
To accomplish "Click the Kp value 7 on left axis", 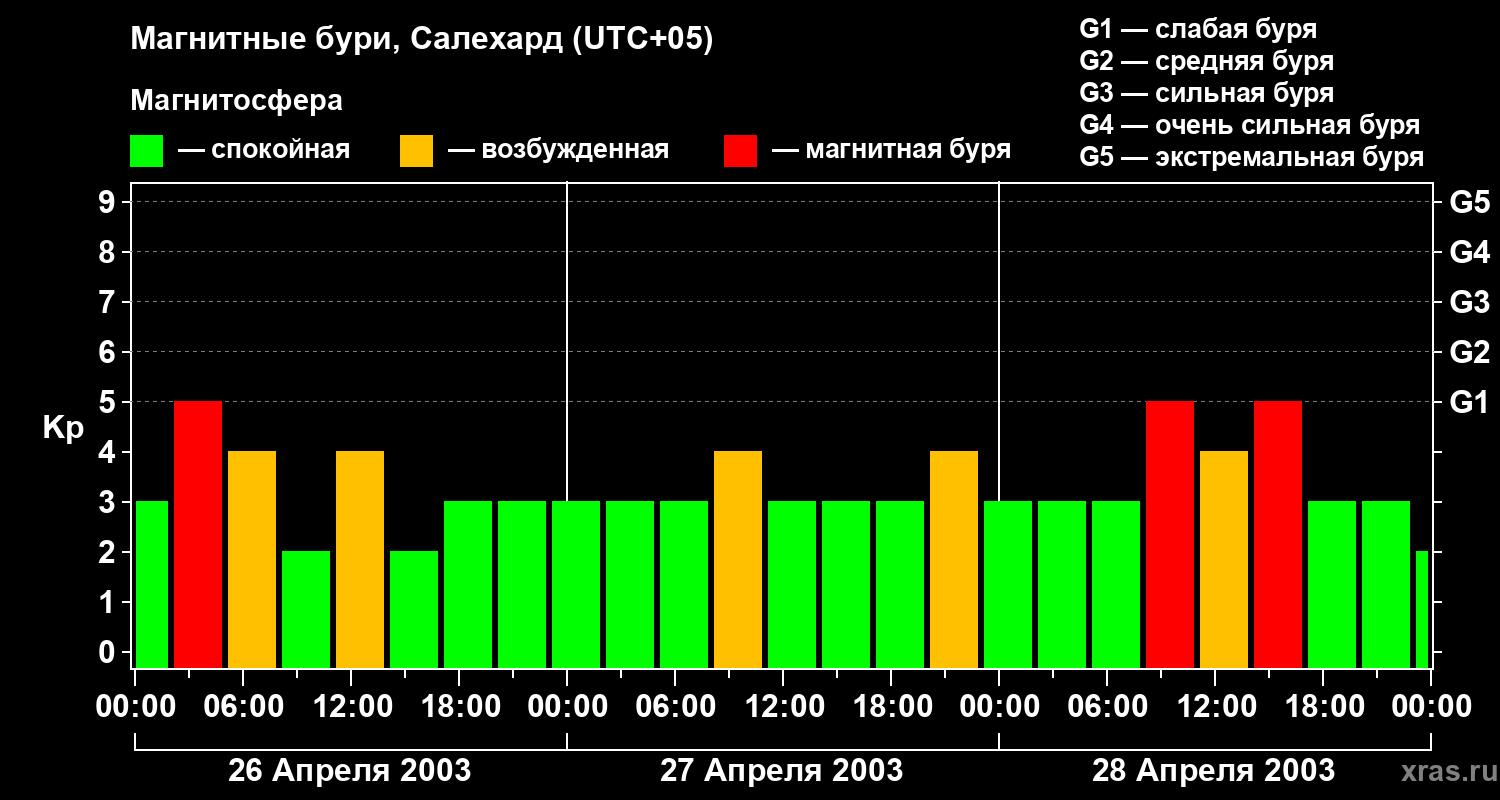I will click(109, 302).
